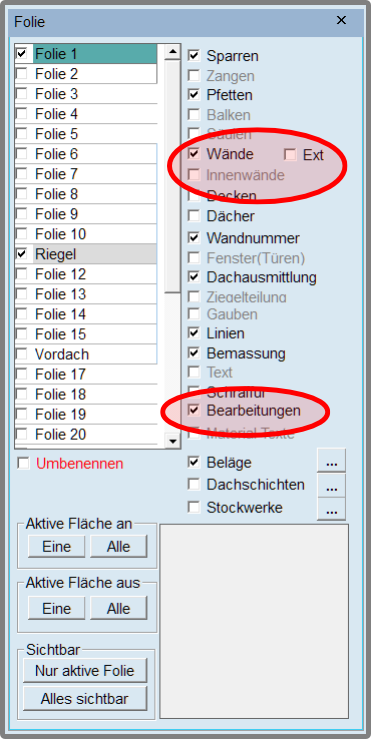Click Nur aktive Folie button
Image resolution: width=371 pixels, height=739 pixels.
(x=85, y=671)
